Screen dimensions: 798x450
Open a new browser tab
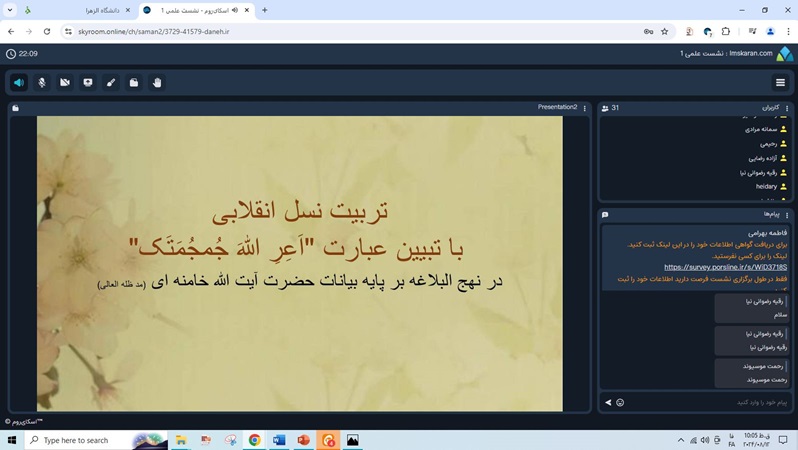[265, 10]
